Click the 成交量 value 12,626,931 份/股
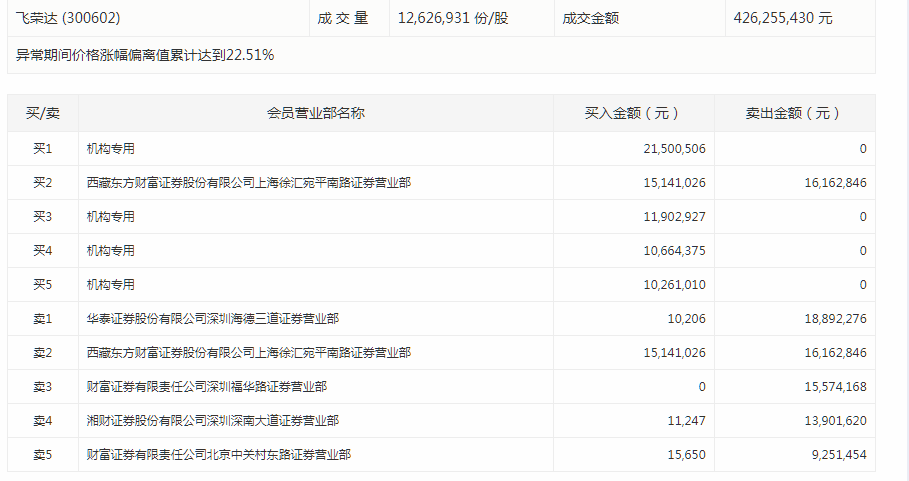Screen dimensions: 909x481 point(452,18)
